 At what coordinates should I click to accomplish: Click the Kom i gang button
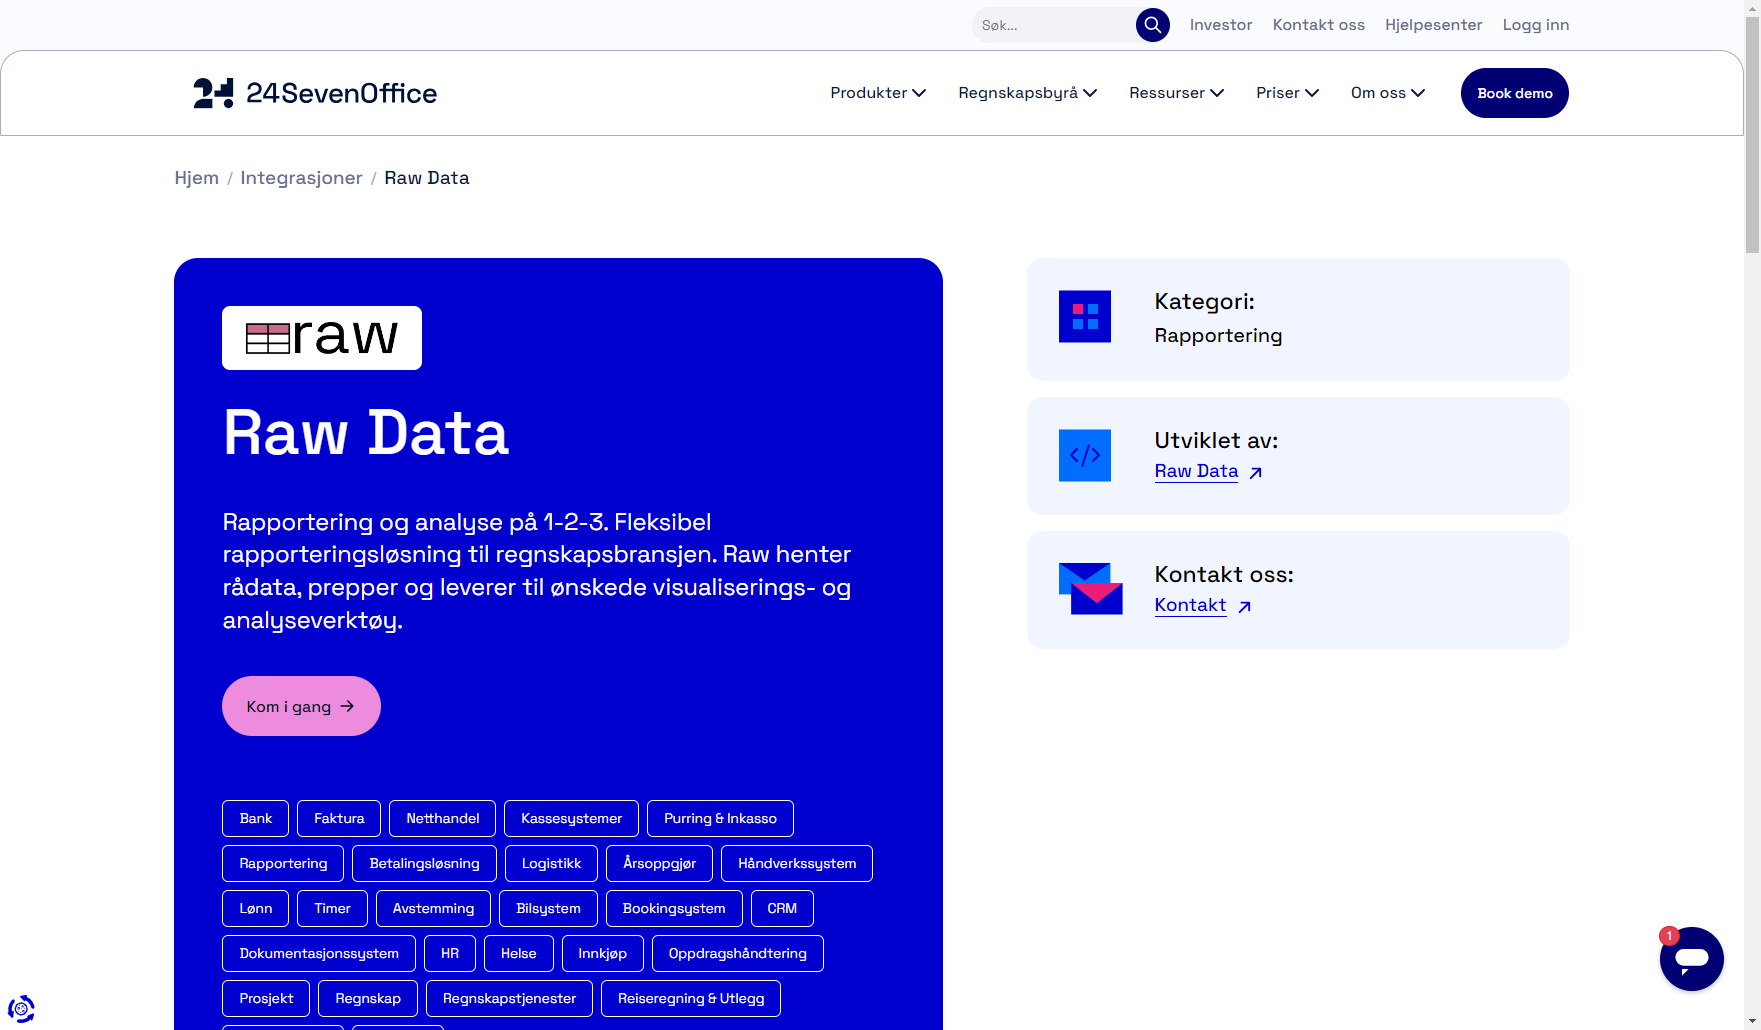[x=301, y=706]
